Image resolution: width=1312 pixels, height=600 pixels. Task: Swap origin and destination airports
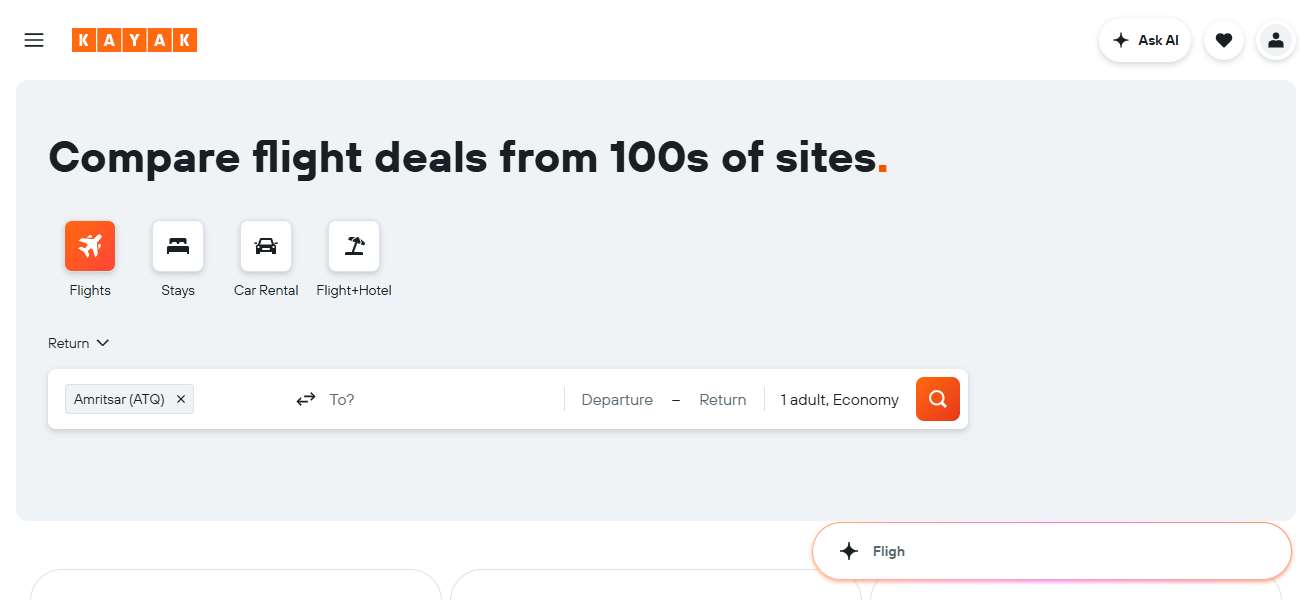[x=306, y=400]
